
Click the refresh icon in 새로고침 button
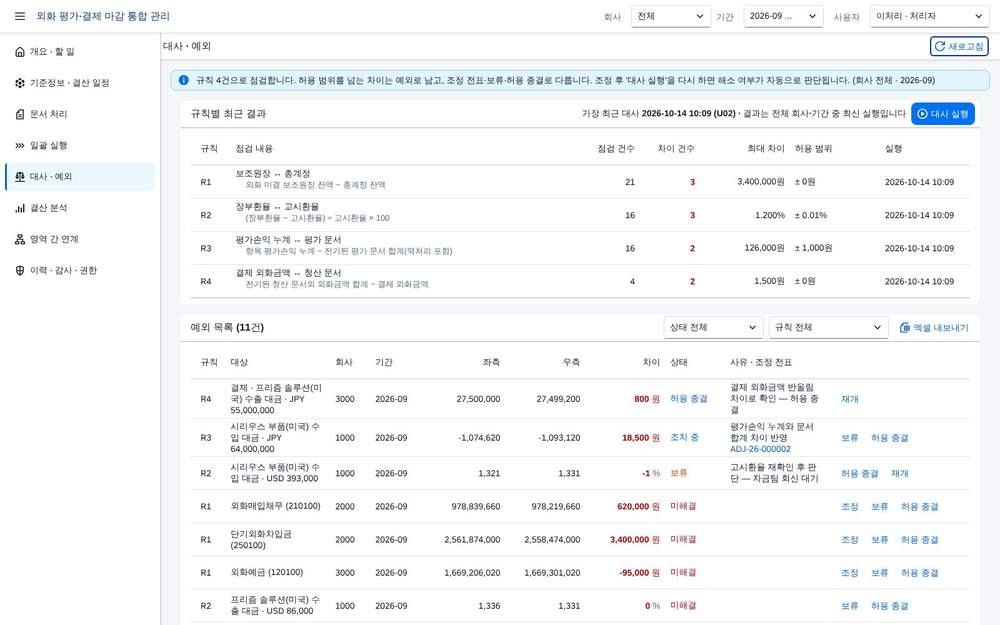(x=939, y=47)
